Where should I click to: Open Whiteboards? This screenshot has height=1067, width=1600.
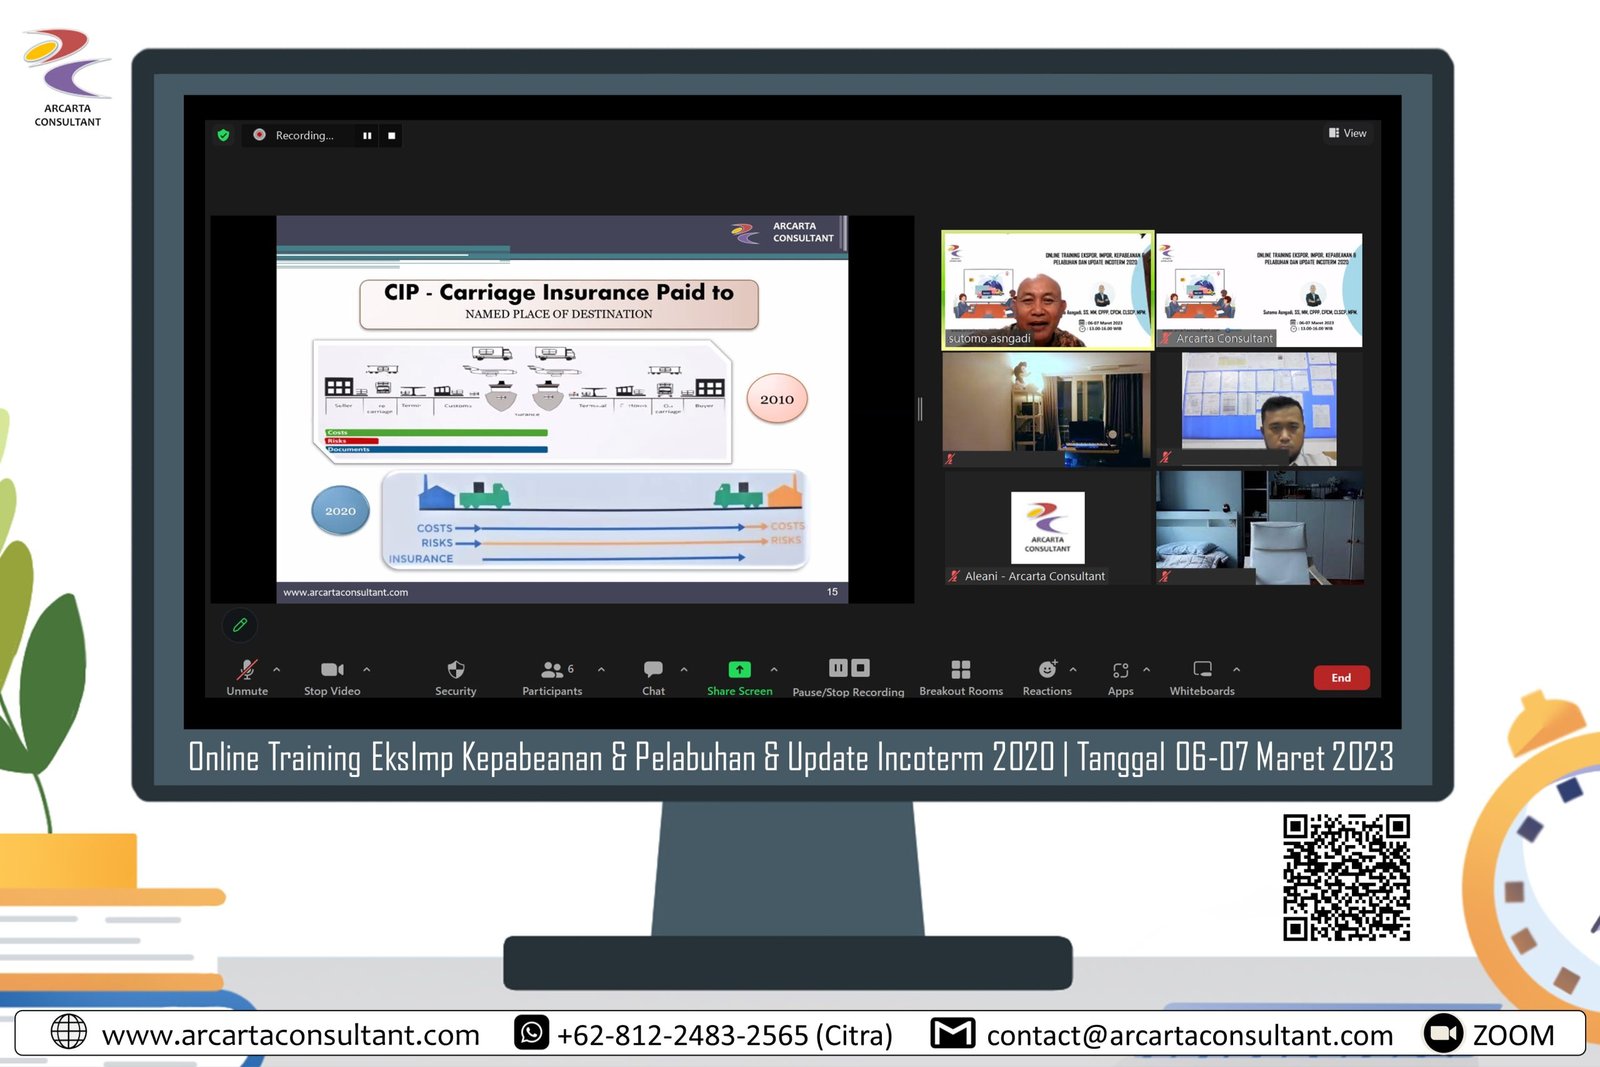pos(1202,670)
